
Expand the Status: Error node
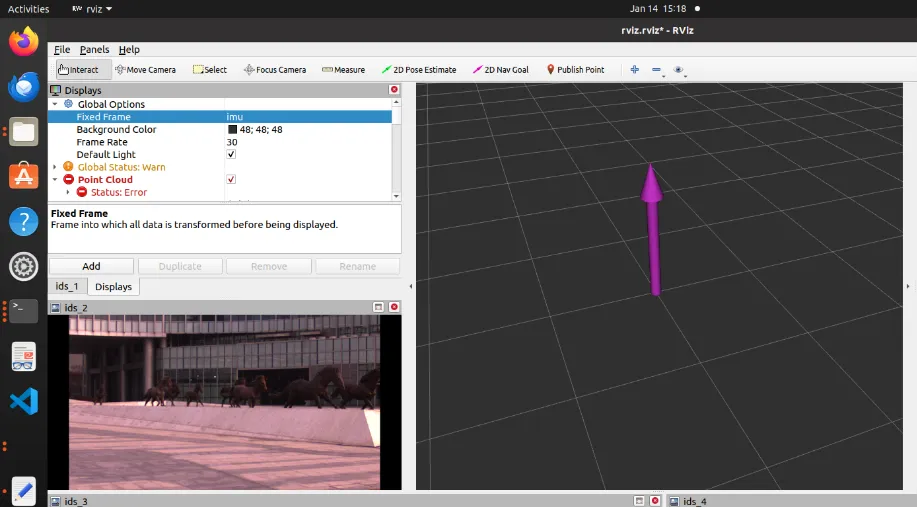click(x=68, y=192)
